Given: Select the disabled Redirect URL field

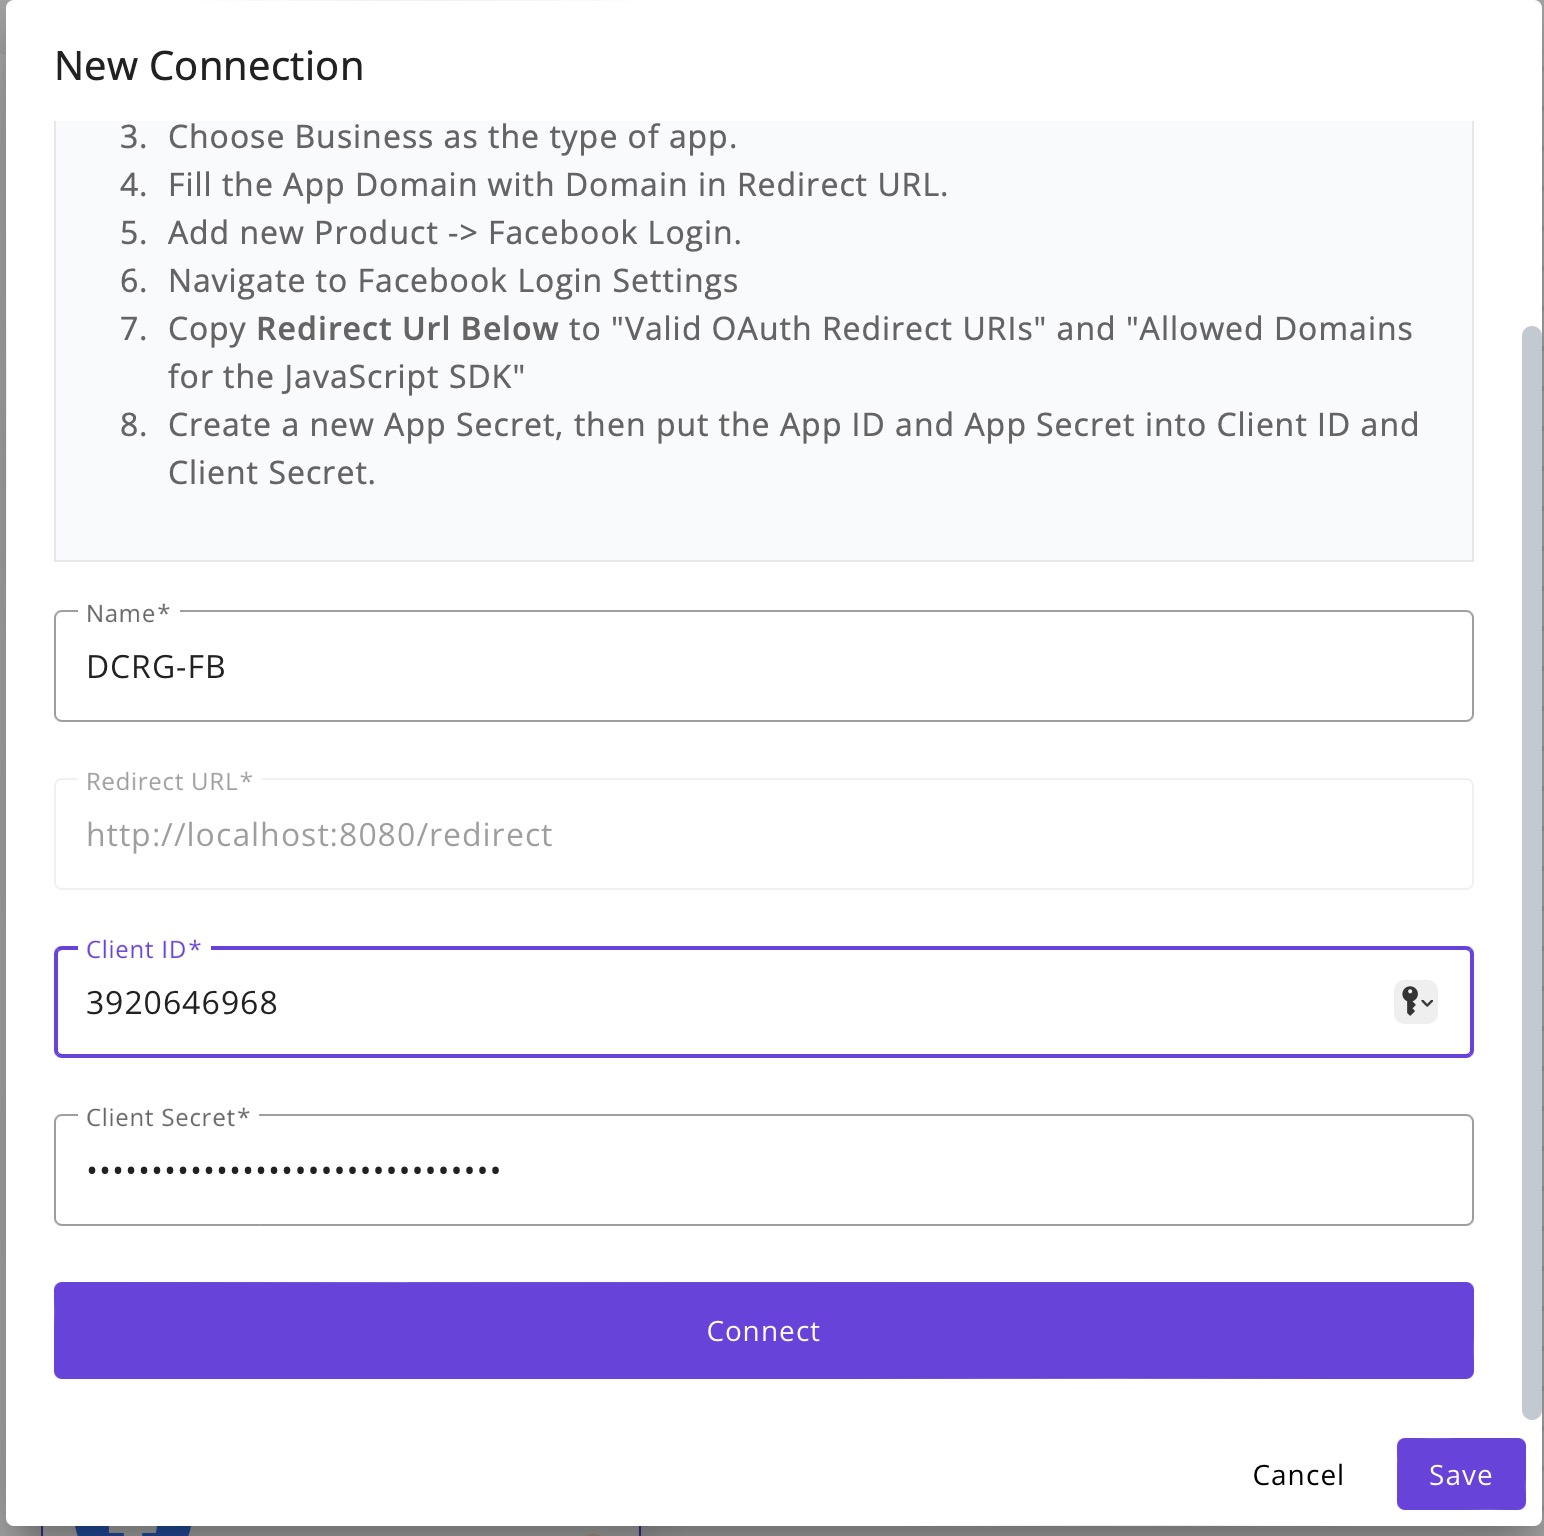Looking at the screenshot, I should [763, 834].
